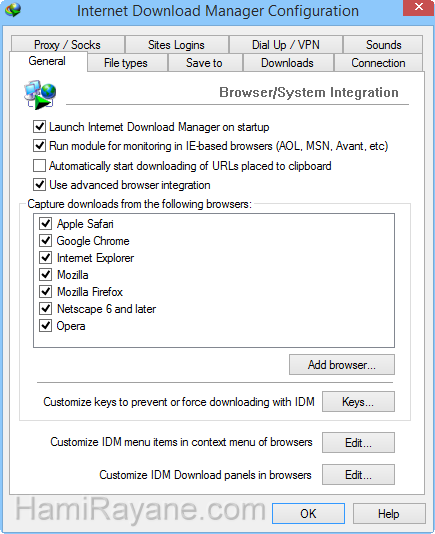435x534 pixels.
Task: Select the Google Chrome list entry text
Action: pos(93,241)
